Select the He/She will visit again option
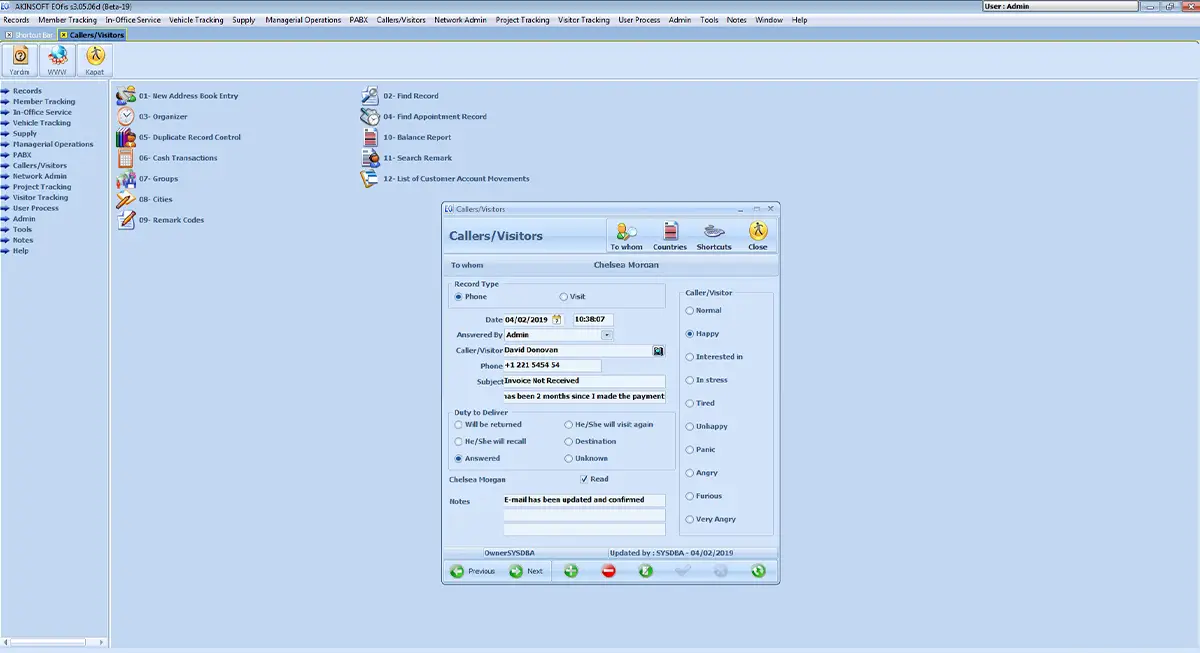The image size is (1200, 653). 569,425
